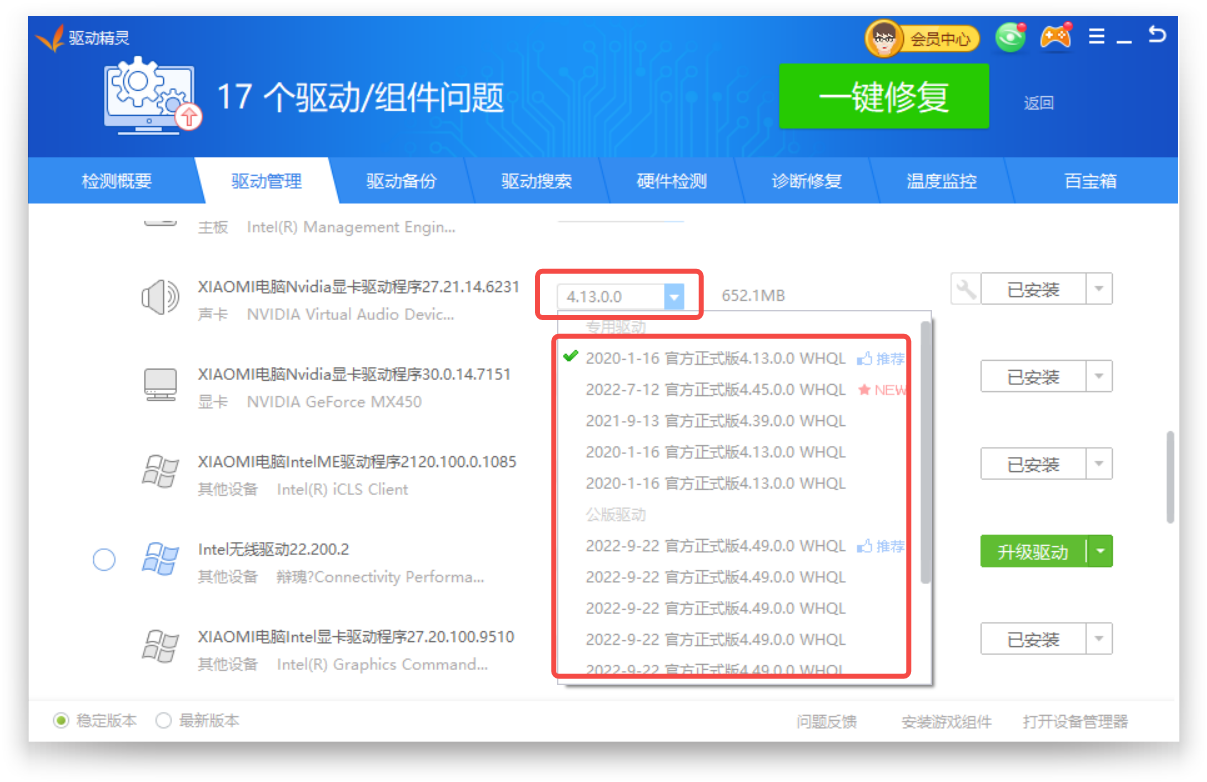Open the hamburger main menu icon
The image size is (1207, 782).
coord(1097,37)
